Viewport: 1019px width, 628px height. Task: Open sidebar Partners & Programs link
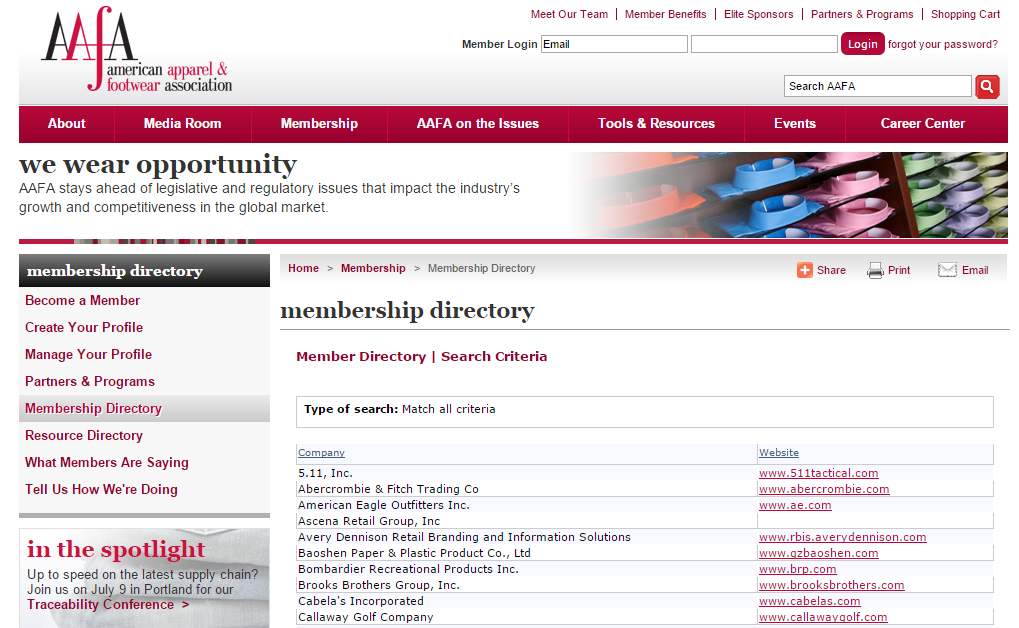click(x=90, y=382)
